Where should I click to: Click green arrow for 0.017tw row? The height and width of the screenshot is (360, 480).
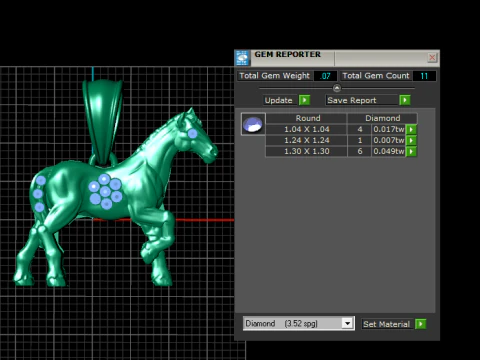click(411, 129)
